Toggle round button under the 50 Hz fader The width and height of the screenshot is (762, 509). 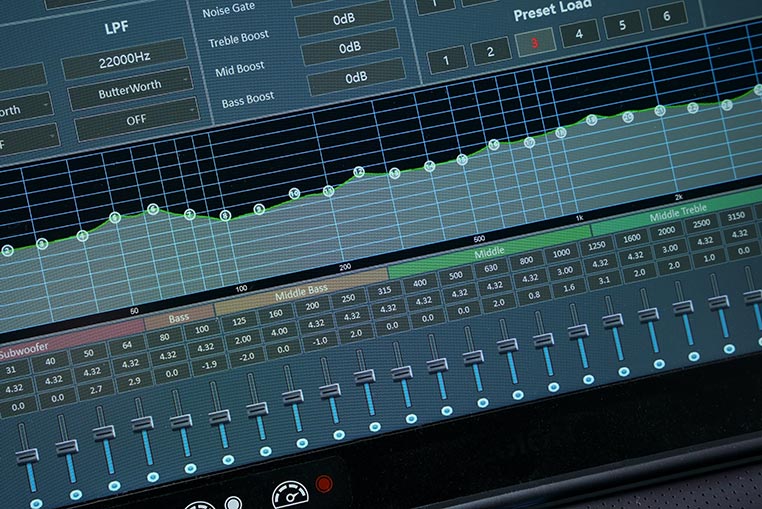click(x=114, y=486)
